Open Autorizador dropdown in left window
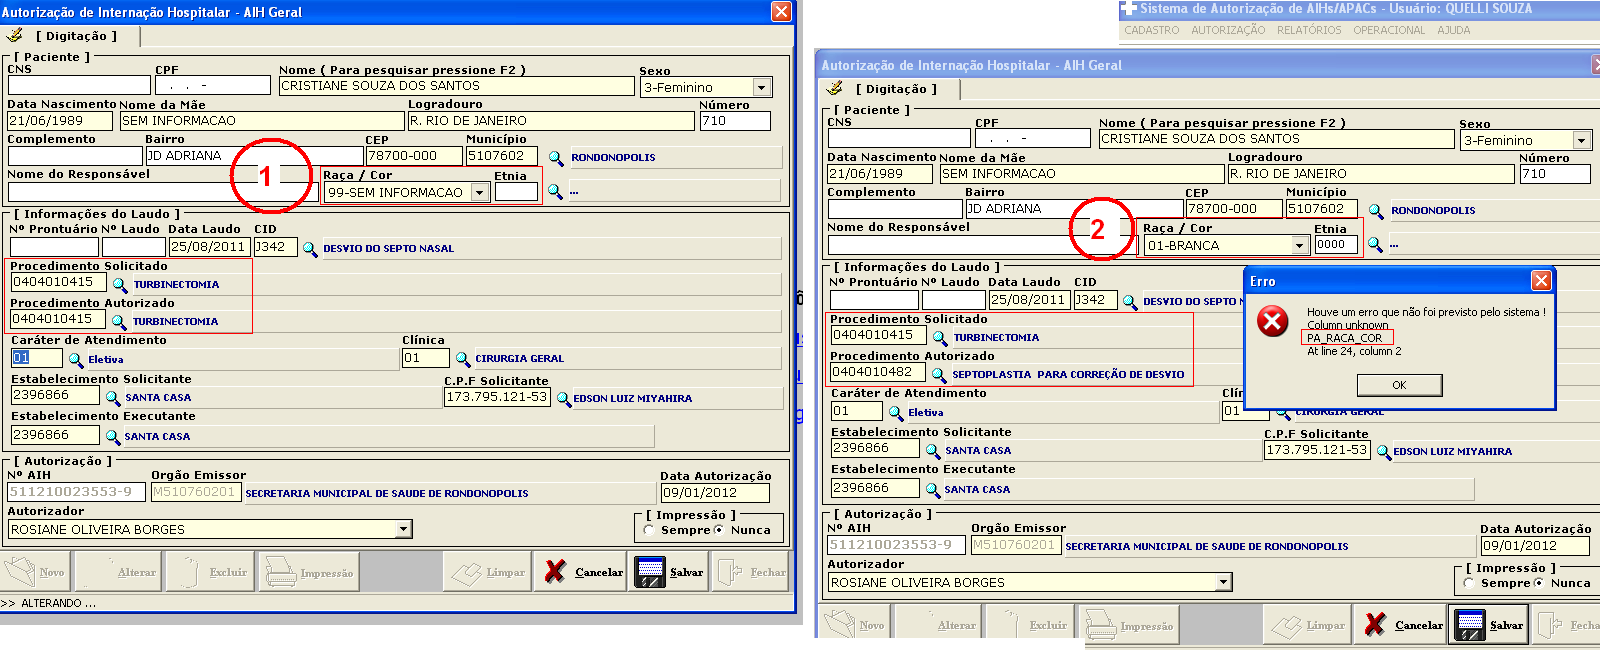 pos(404,529)
